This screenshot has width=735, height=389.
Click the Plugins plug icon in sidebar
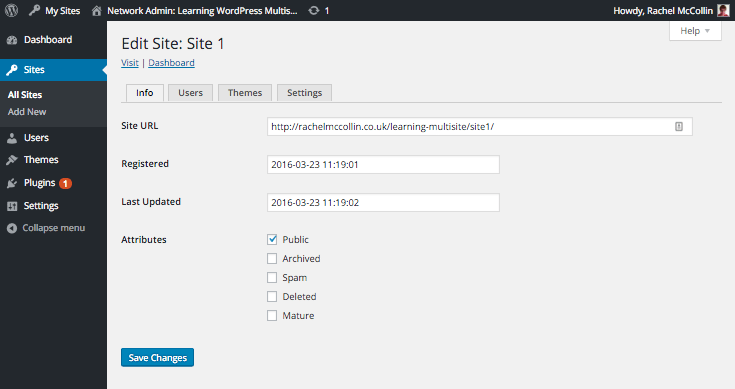[x=12, y=183]
